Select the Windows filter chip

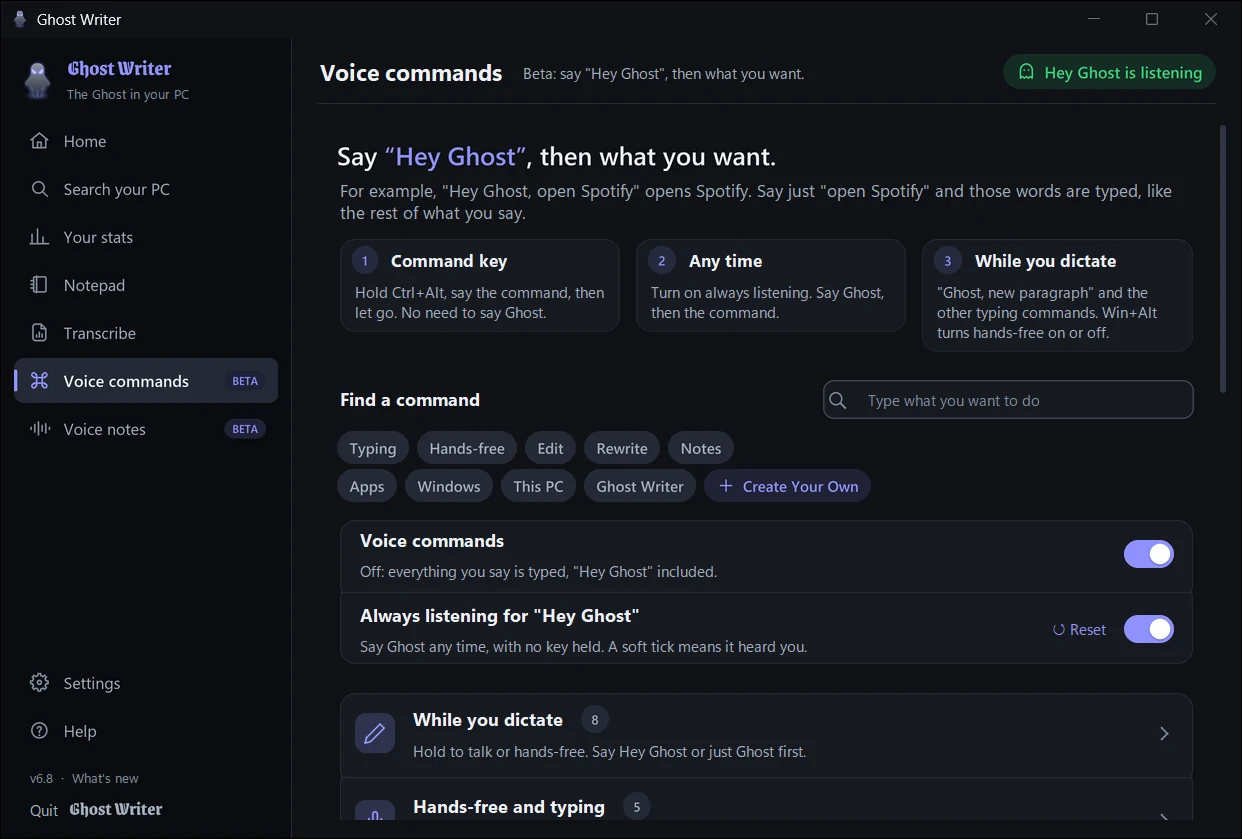coord(449,486)
